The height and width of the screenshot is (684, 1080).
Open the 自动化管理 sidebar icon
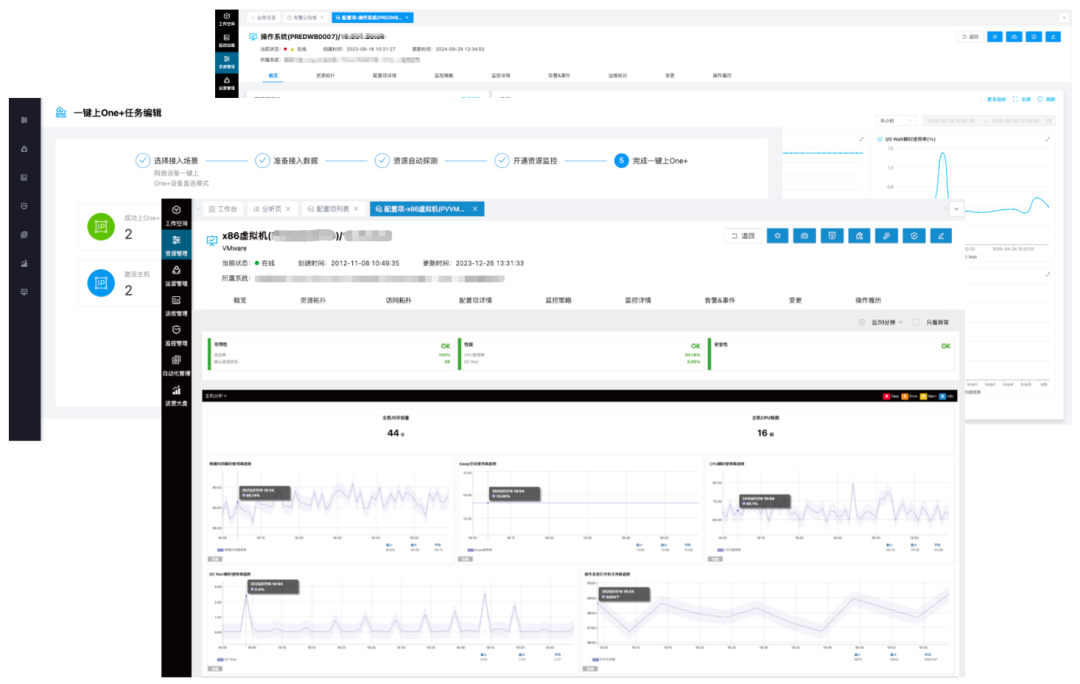coord(176,365)
